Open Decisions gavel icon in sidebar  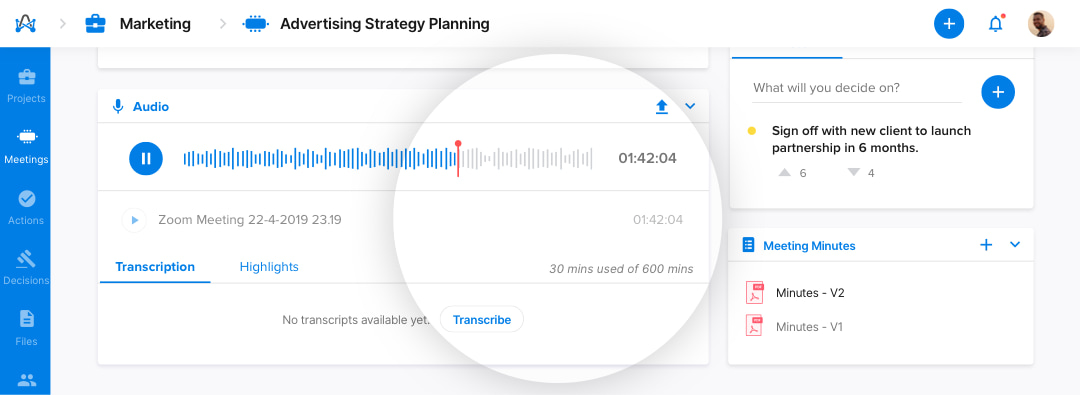click(x=26, y=259)
